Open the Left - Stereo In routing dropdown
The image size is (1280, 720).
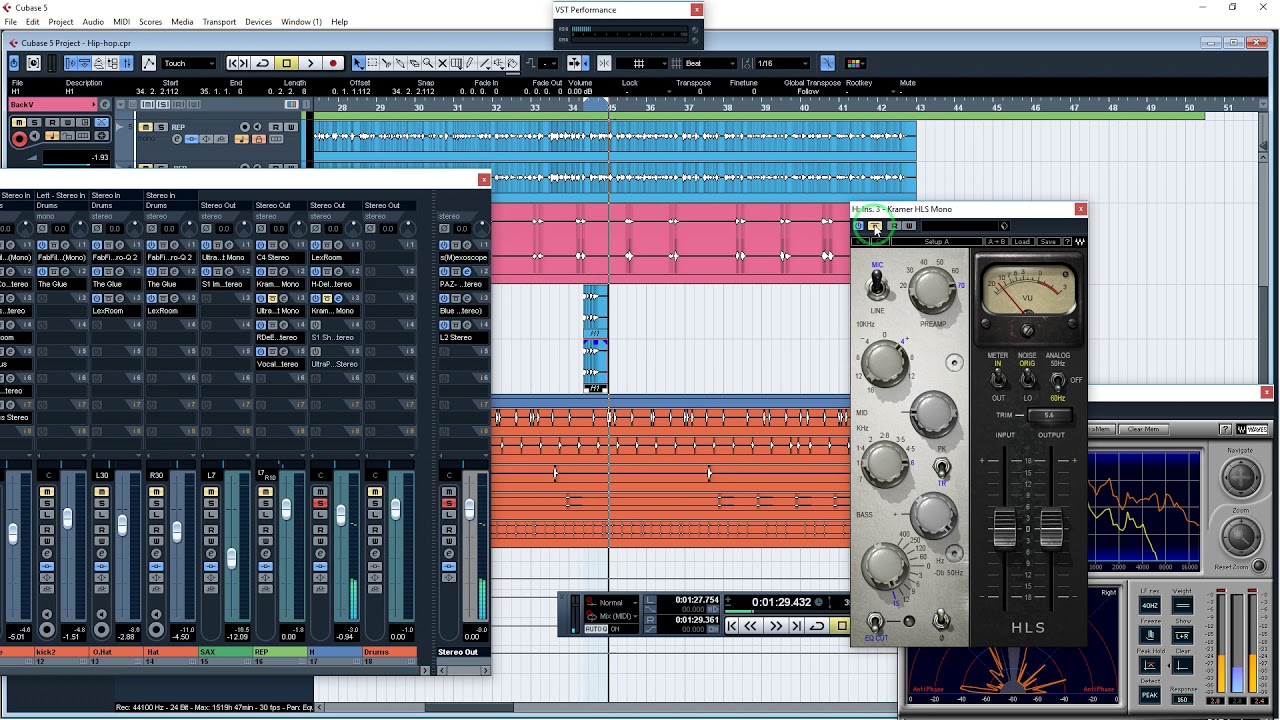tap(60, 195)
